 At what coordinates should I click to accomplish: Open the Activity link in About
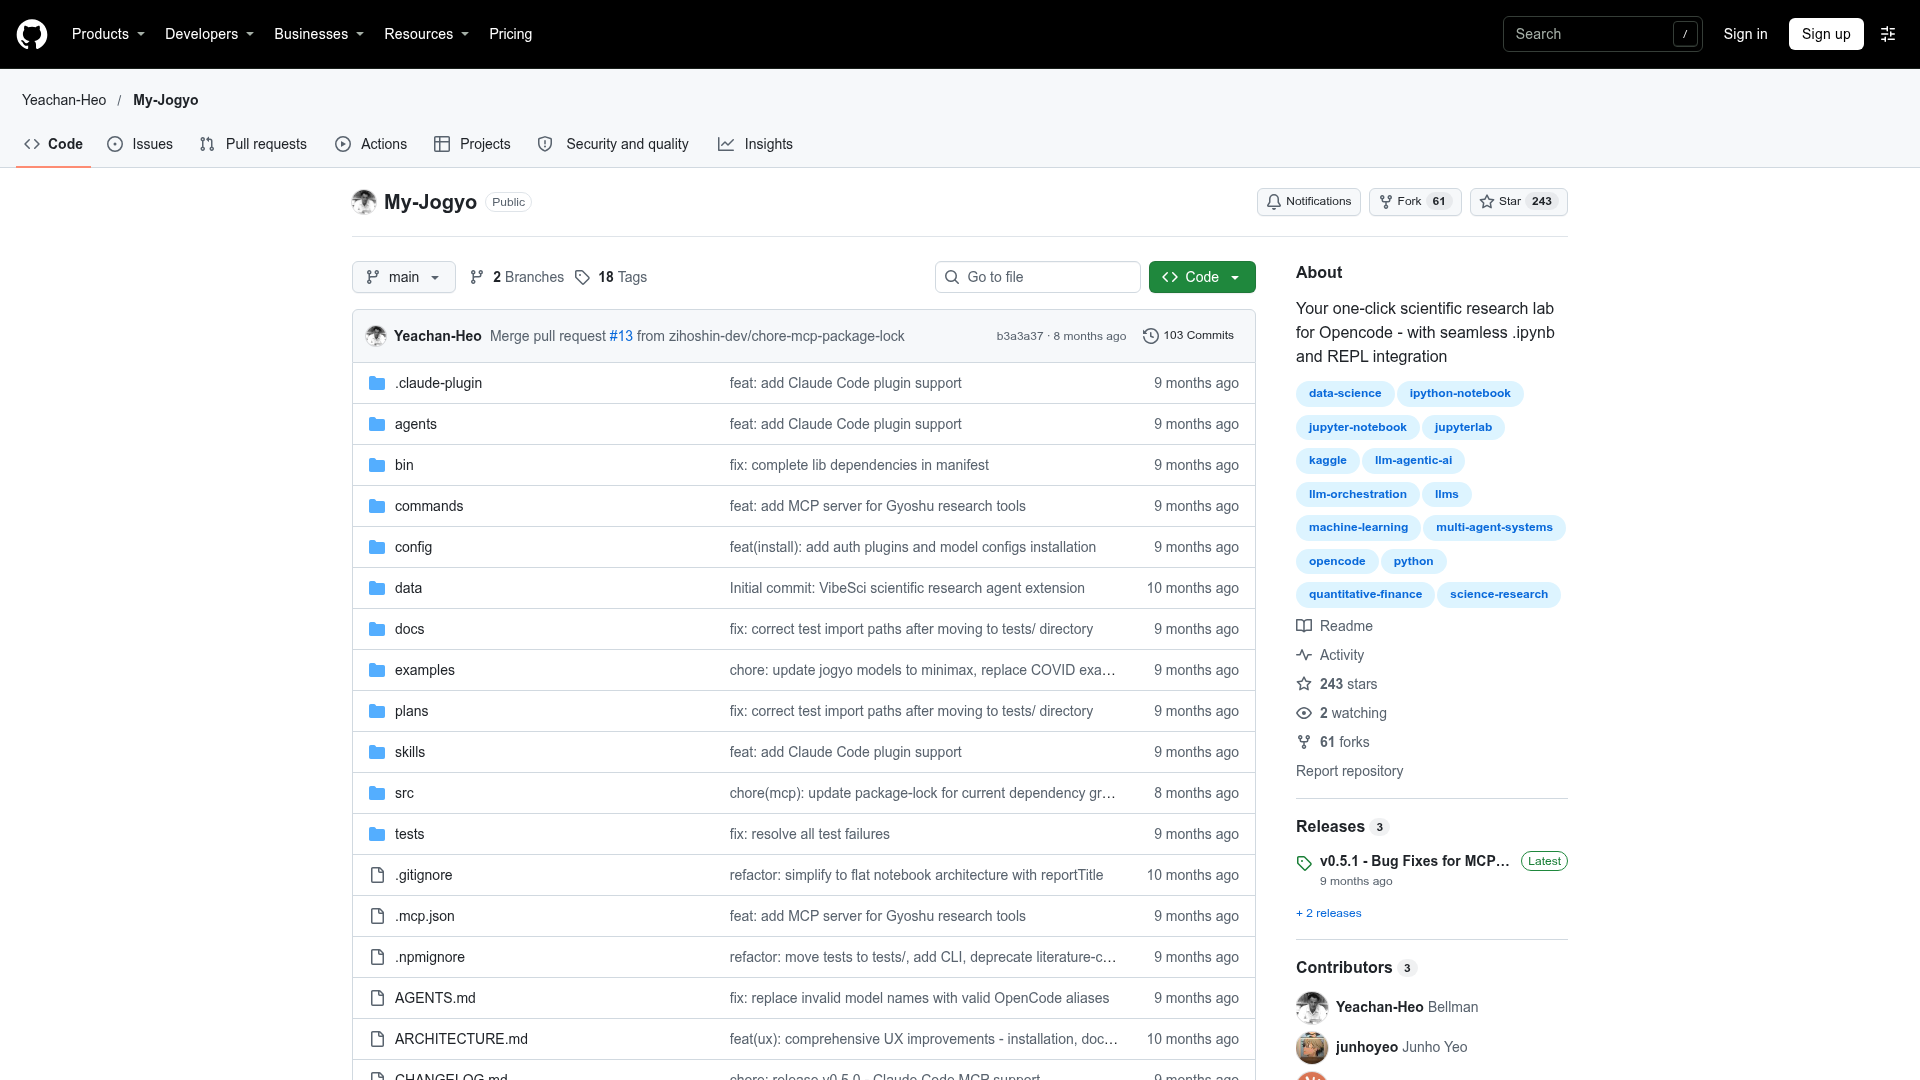click(x=1330, y=655)
